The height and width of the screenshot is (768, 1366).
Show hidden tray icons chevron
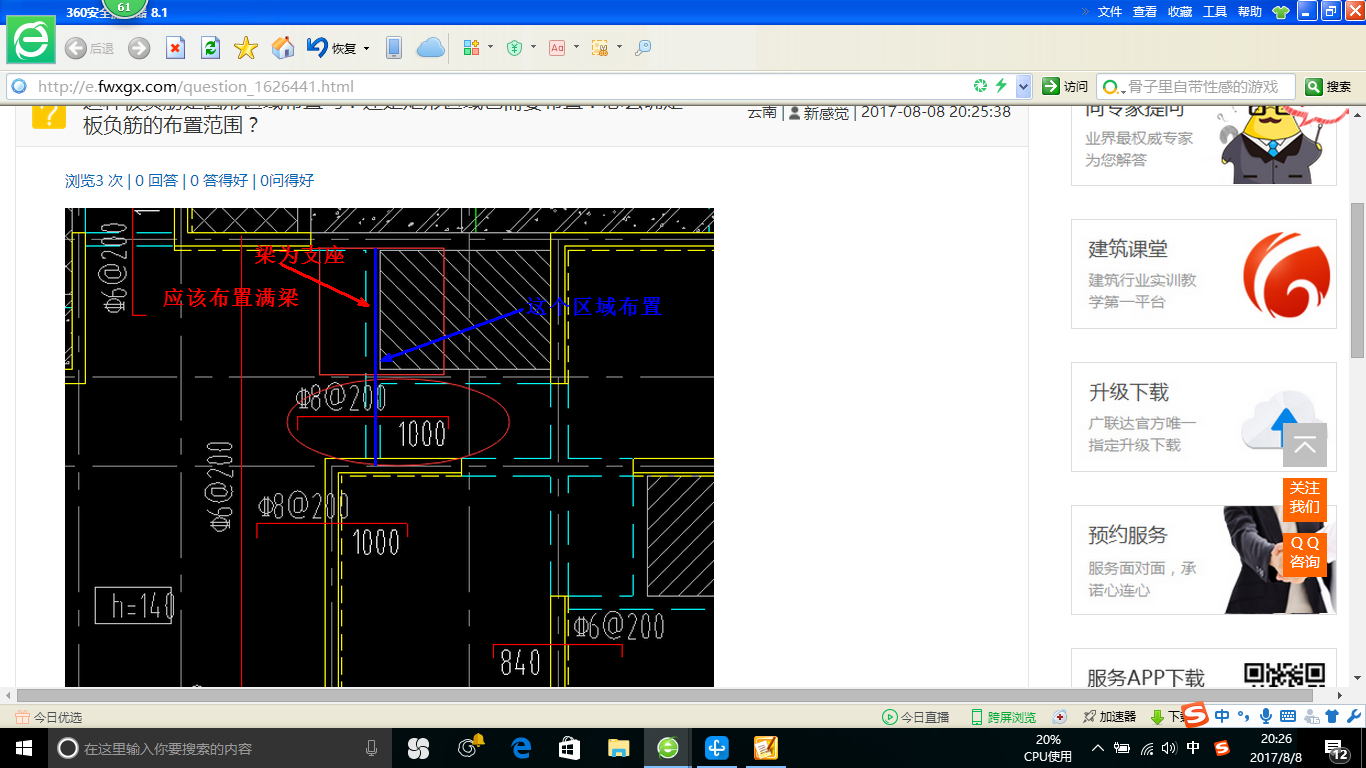1098,748
